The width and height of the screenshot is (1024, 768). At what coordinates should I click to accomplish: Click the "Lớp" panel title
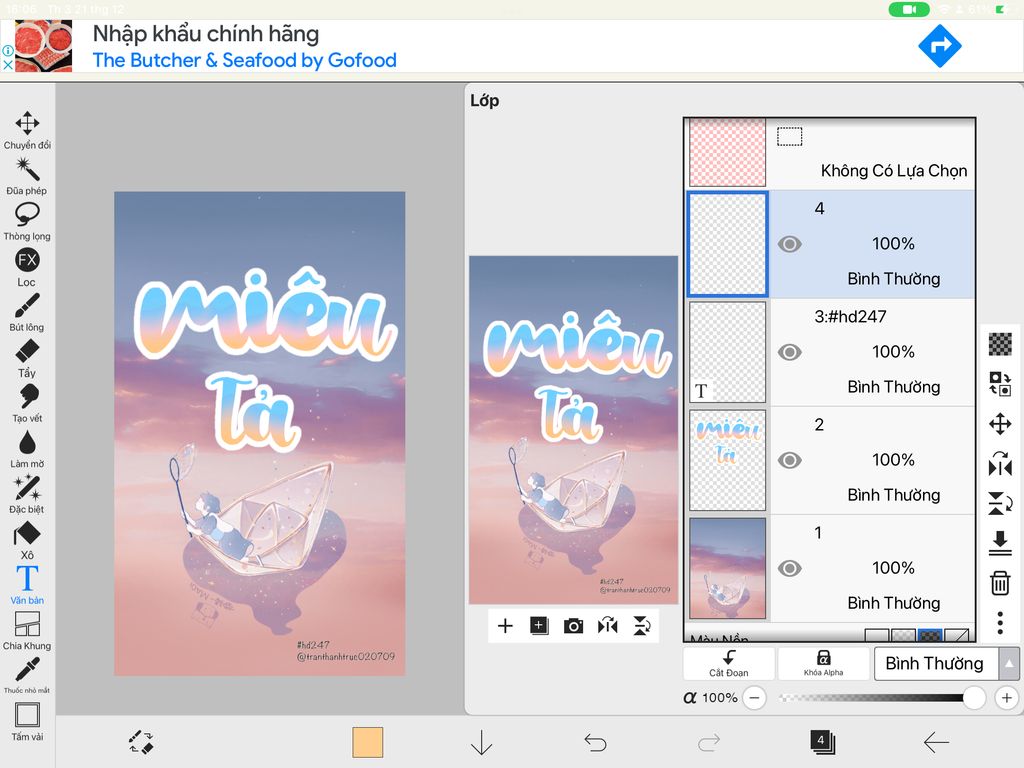(x=485, y=101)
